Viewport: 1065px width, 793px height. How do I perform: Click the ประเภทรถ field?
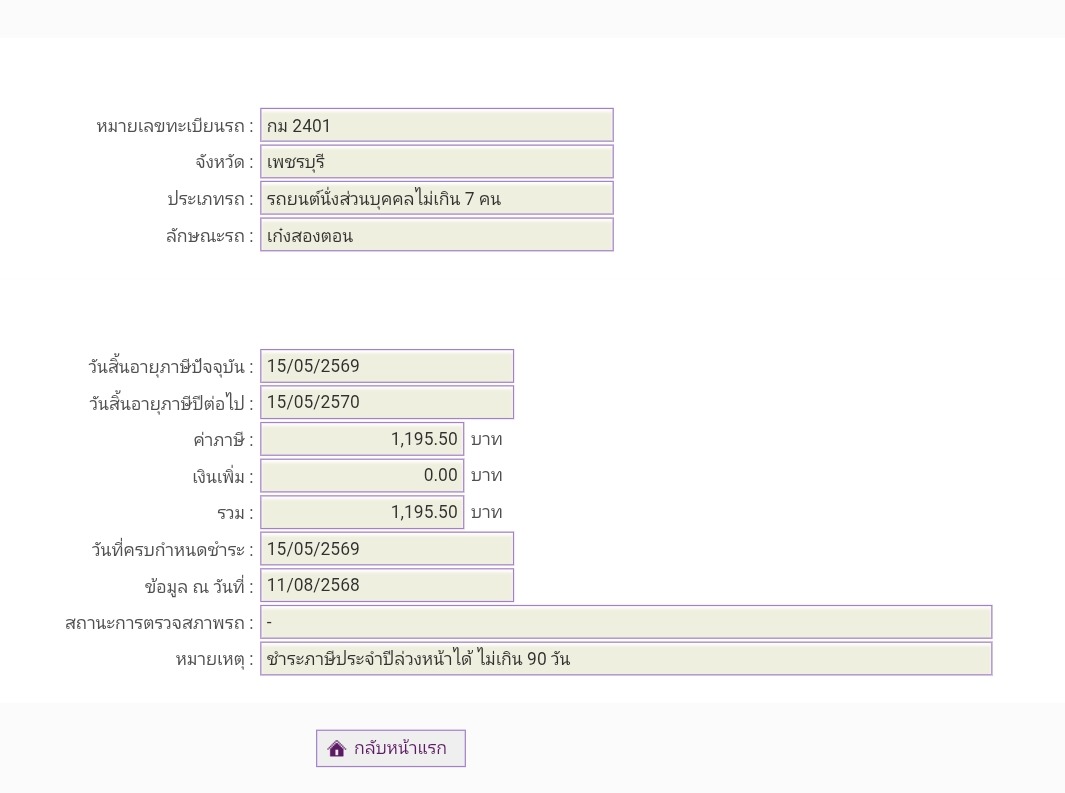(x=436, y=198)
